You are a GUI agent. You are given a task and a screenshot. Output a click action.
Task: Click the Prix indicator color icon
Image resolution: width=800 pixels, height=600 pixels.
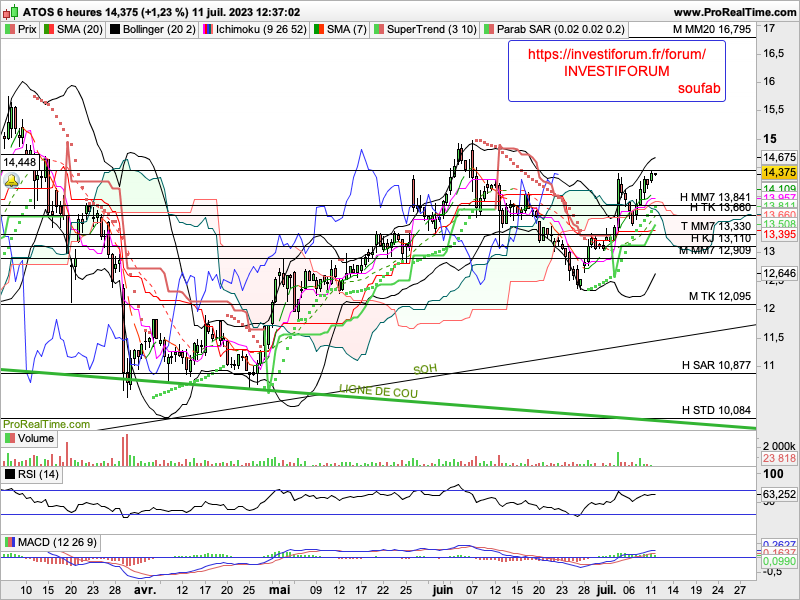click(9, 31)
